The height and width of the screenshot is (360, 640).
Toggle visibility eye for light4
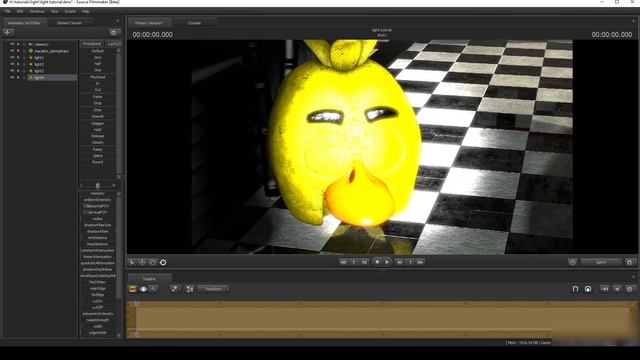click(12, 77)
